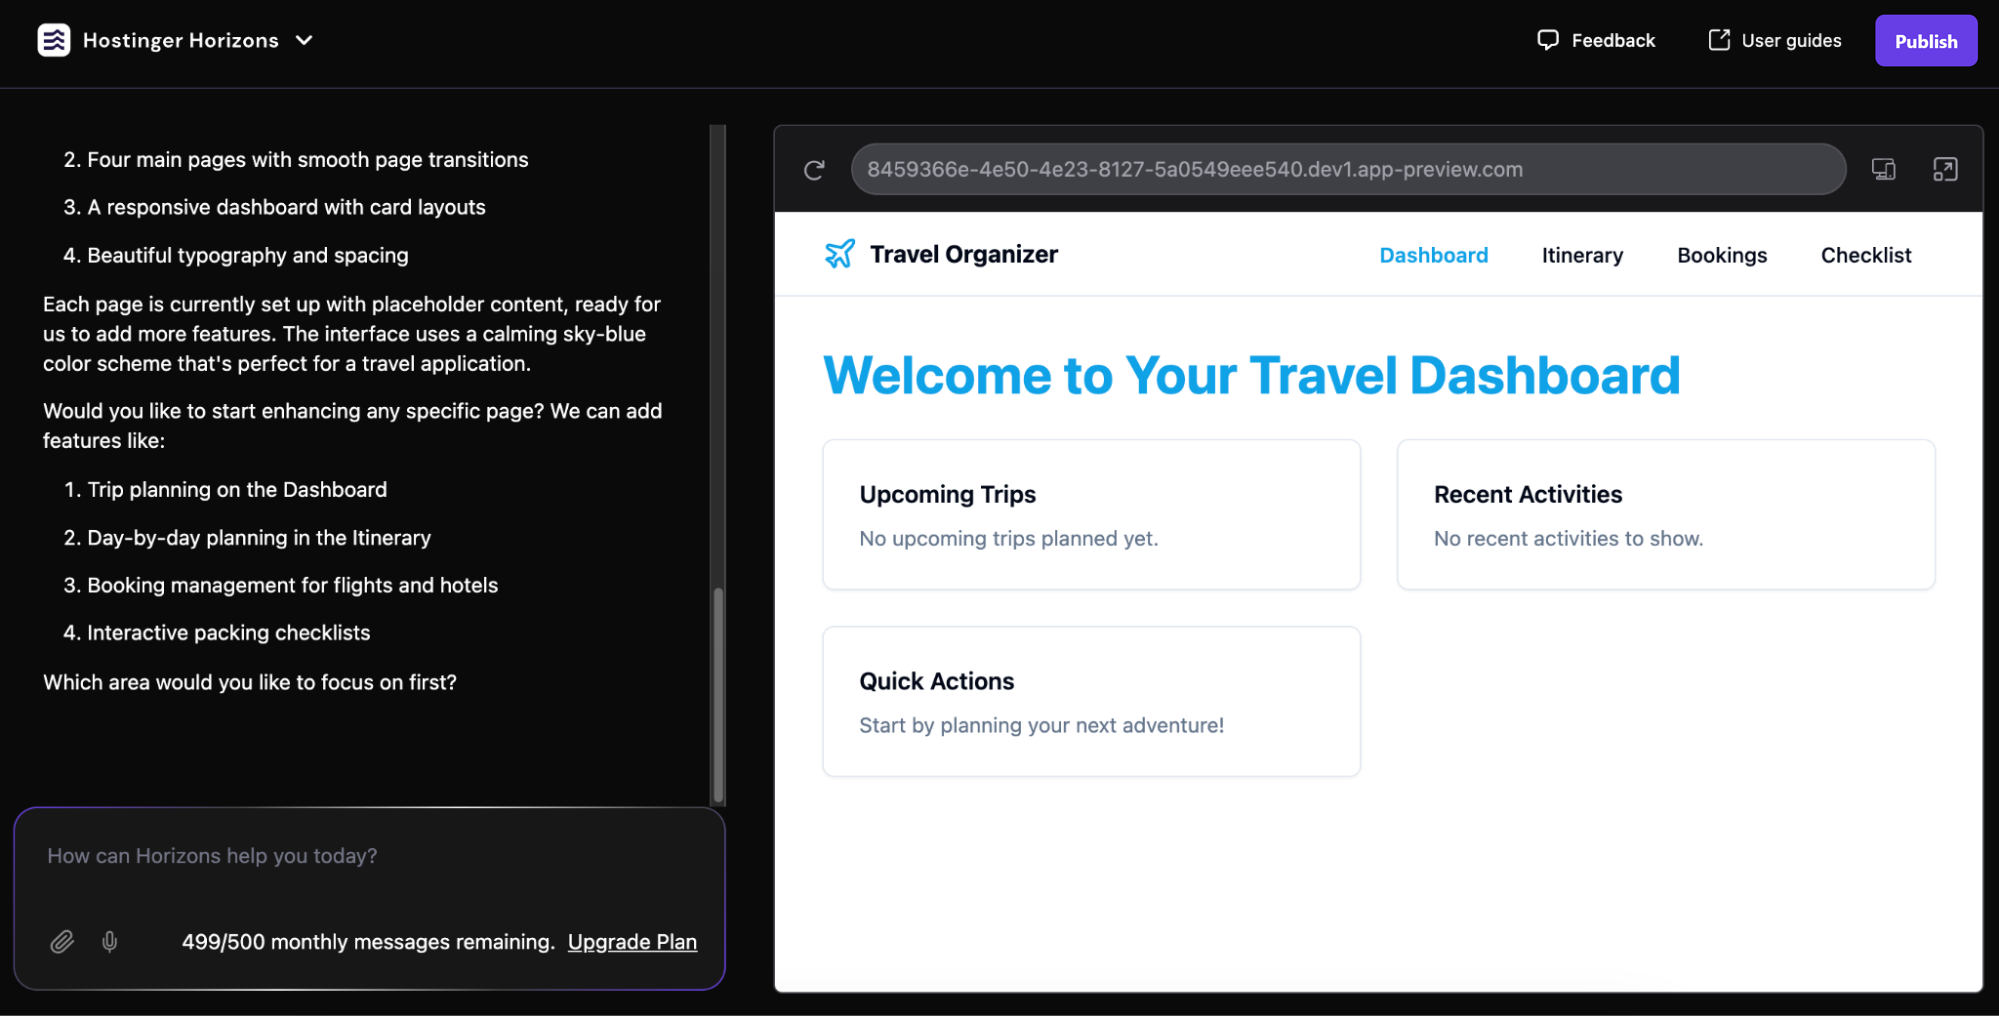Click the Publish button
This screenshot has height=1017, width=1999.
[x=1925, y=40]
